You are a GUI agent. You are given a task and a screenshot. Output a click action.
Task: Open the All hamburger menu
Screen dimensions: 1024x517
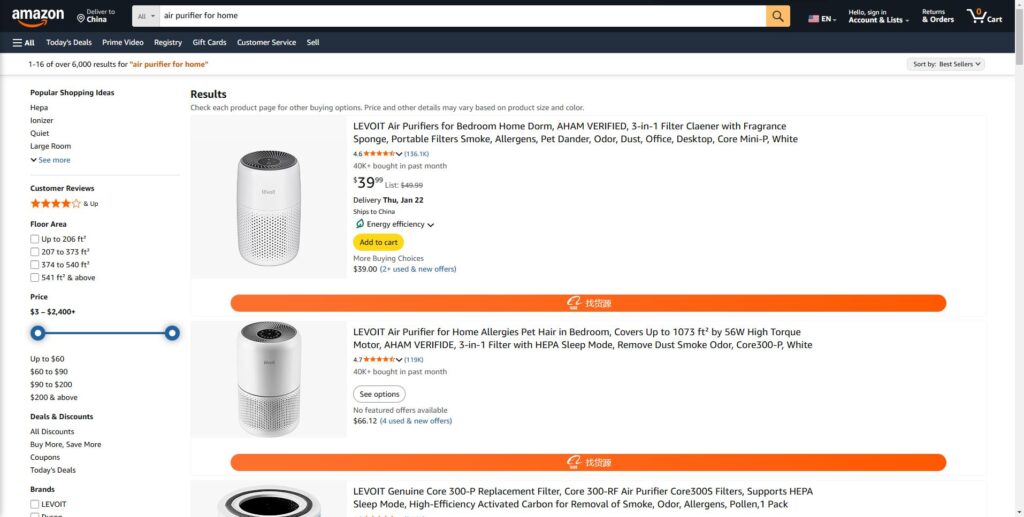pos(23,43)
